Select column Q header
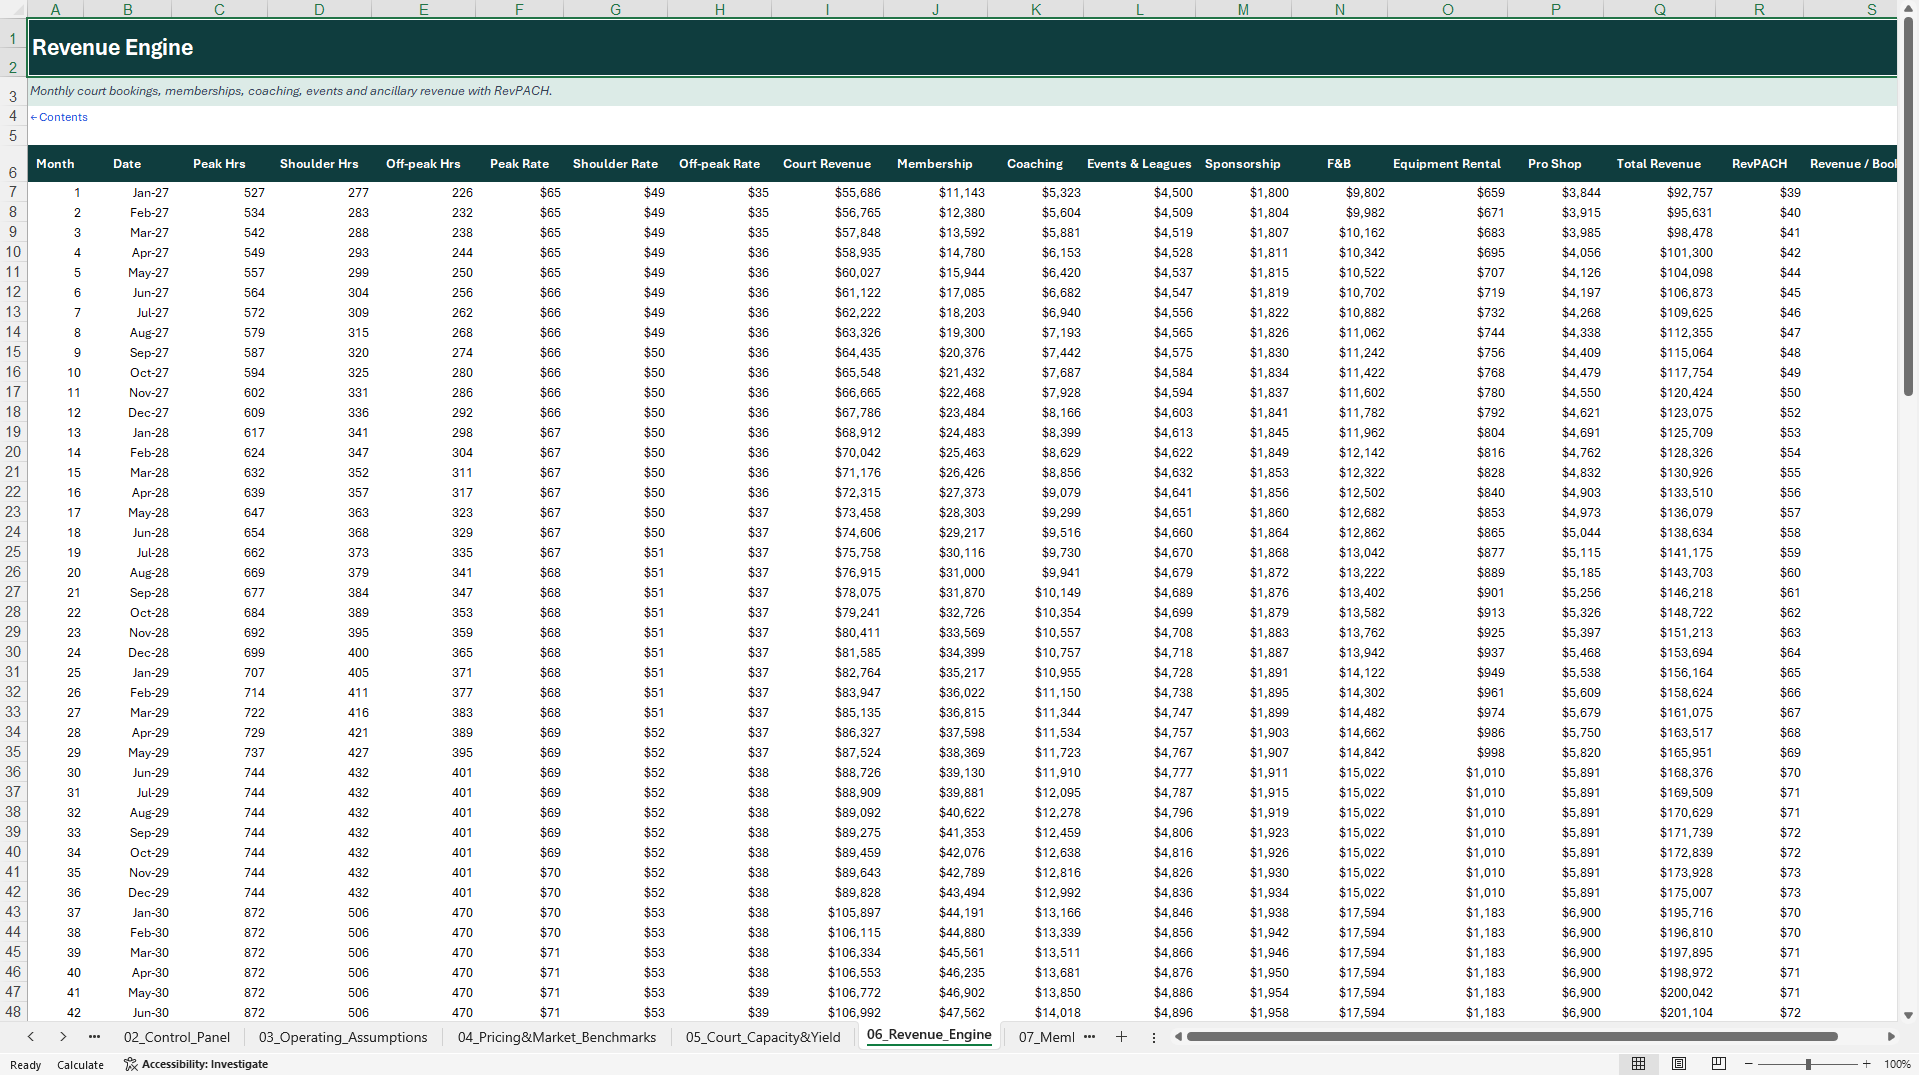This screenshot has width=1919, height=1075. tap(1659, 9)
